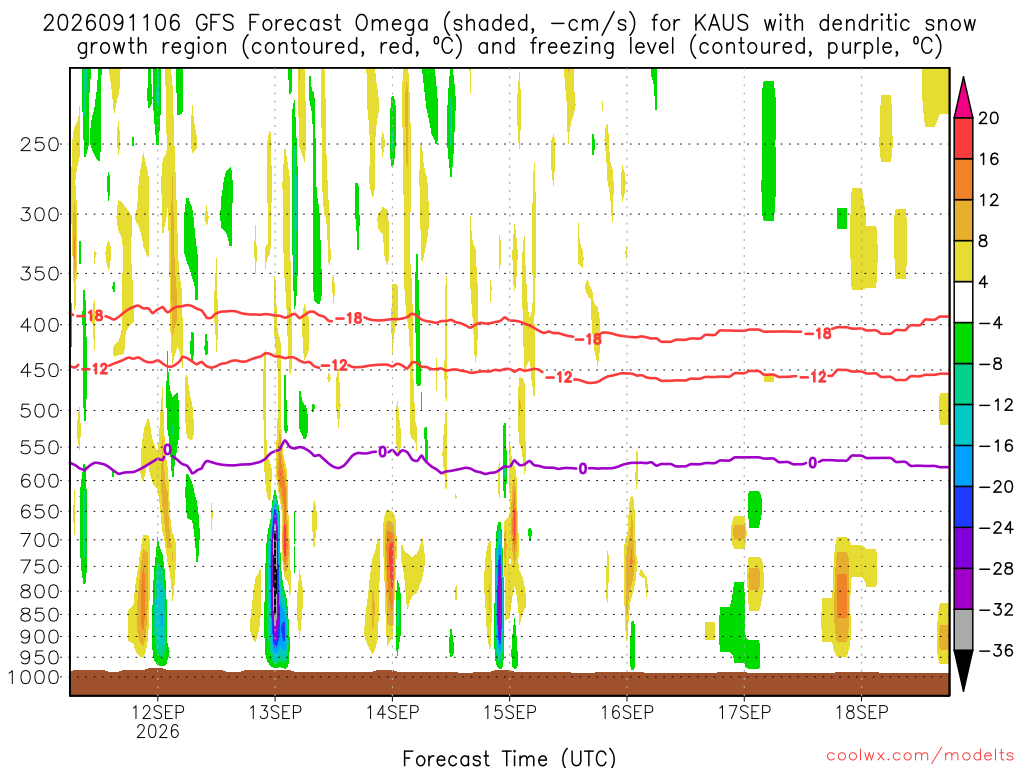Click the cyan colorbar segment between -12 and -16

click(963, 425)
